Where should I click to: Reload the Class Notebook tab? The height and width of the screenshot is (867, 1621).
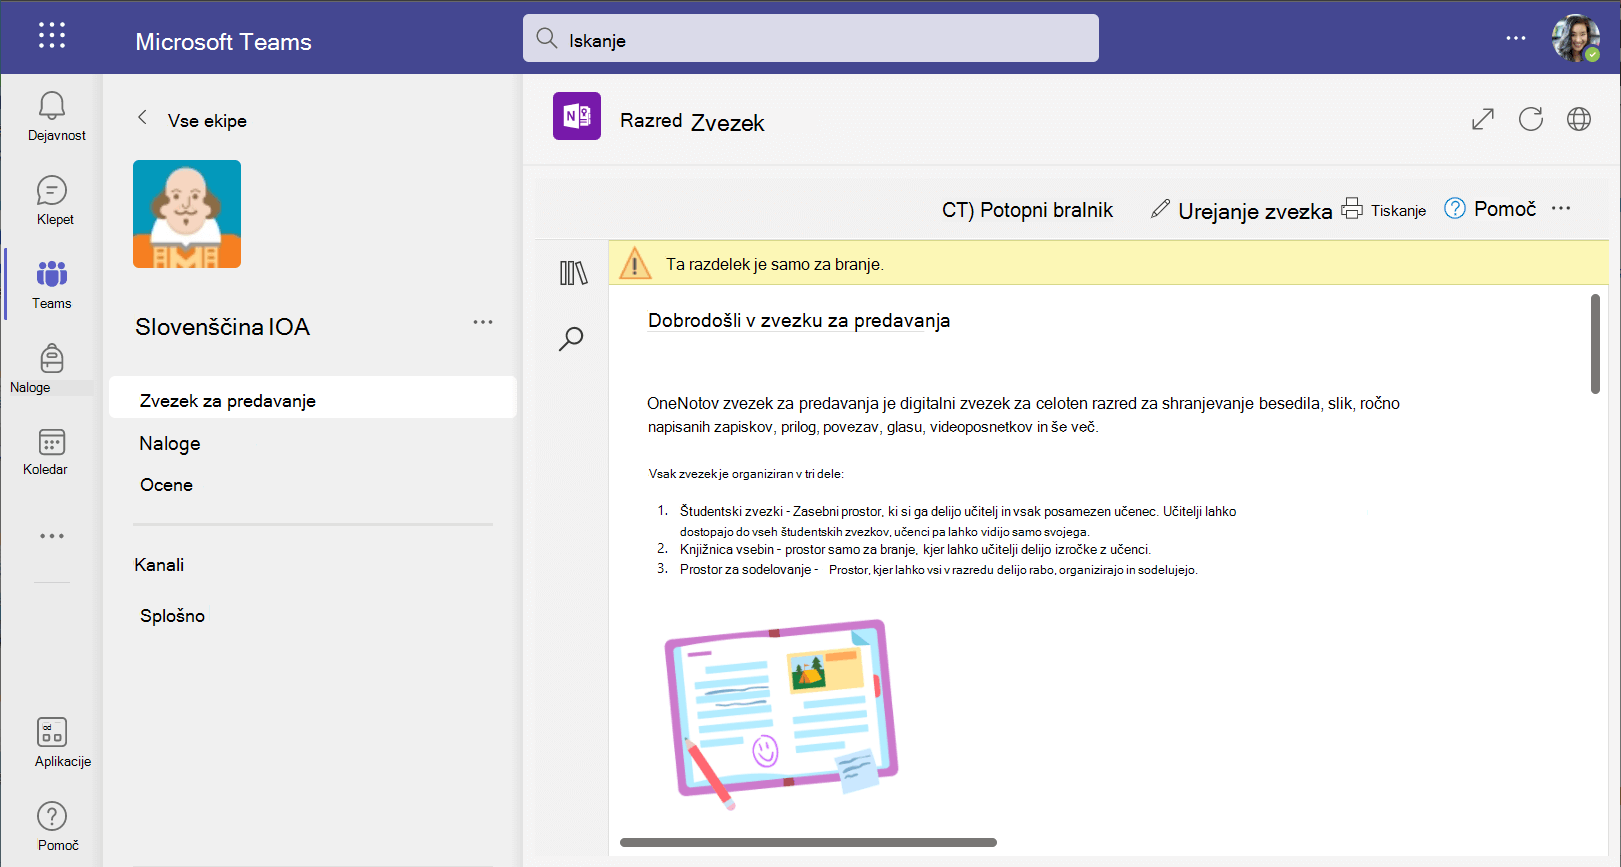pos(1531,120)
